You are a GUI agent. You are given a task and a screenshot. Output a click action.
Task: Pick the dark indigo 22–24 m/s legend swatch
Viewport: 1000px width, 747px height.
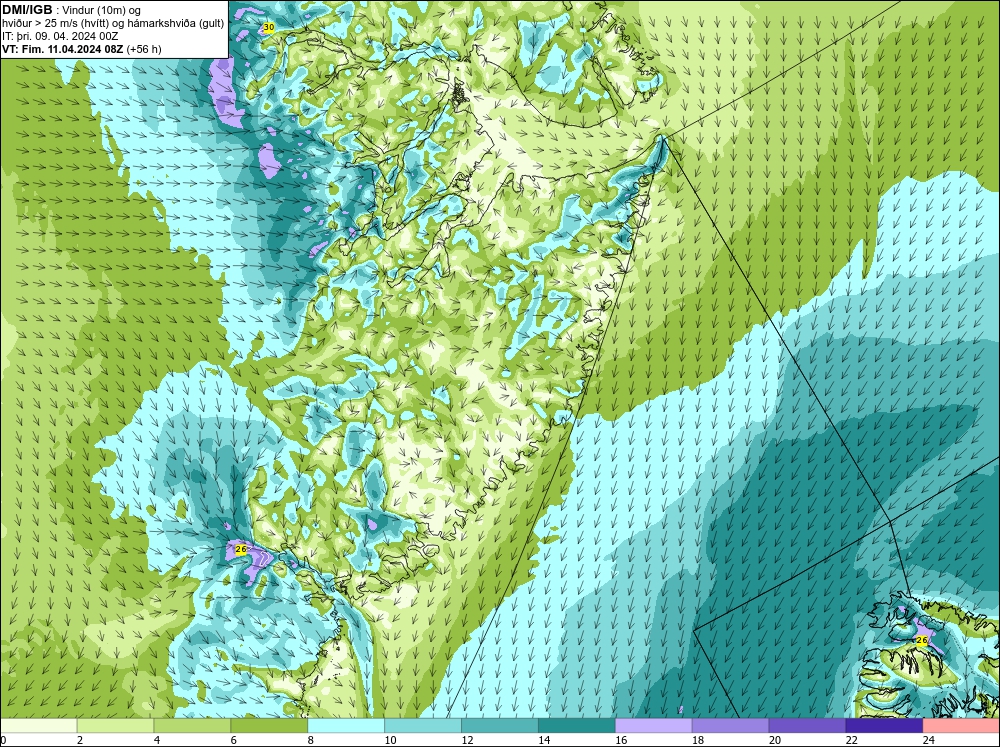point(884,726)
